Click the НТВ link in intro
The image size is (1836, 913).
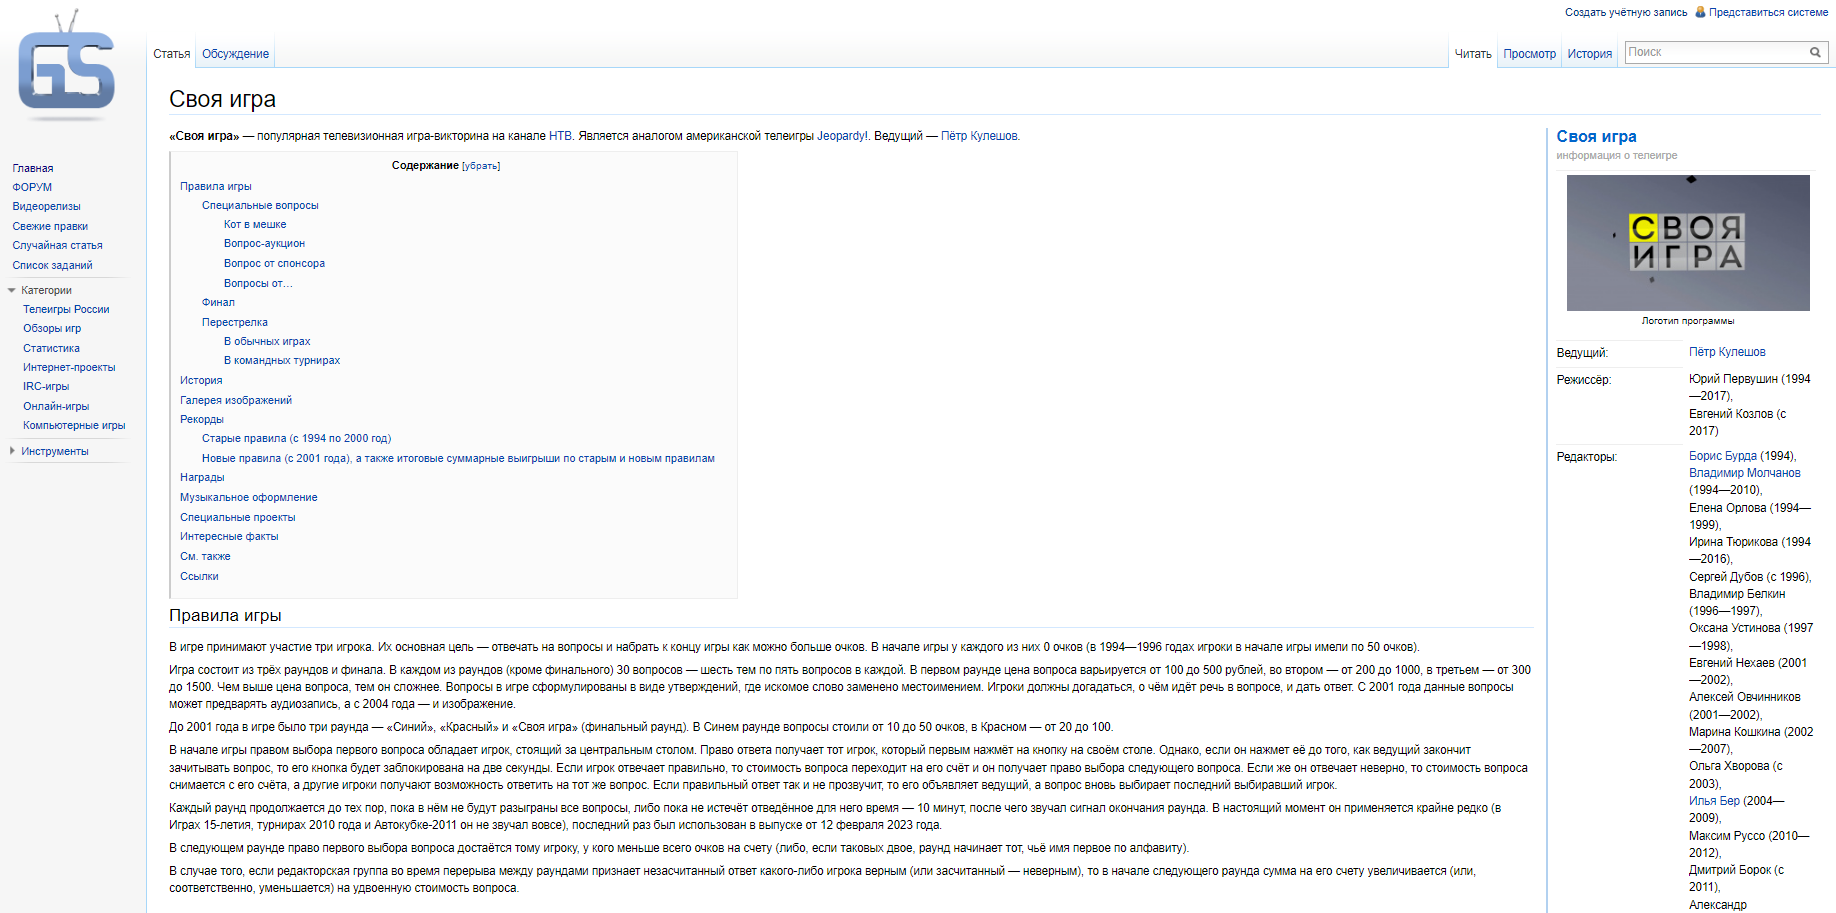pyautogui.click(x=560, y=136)
